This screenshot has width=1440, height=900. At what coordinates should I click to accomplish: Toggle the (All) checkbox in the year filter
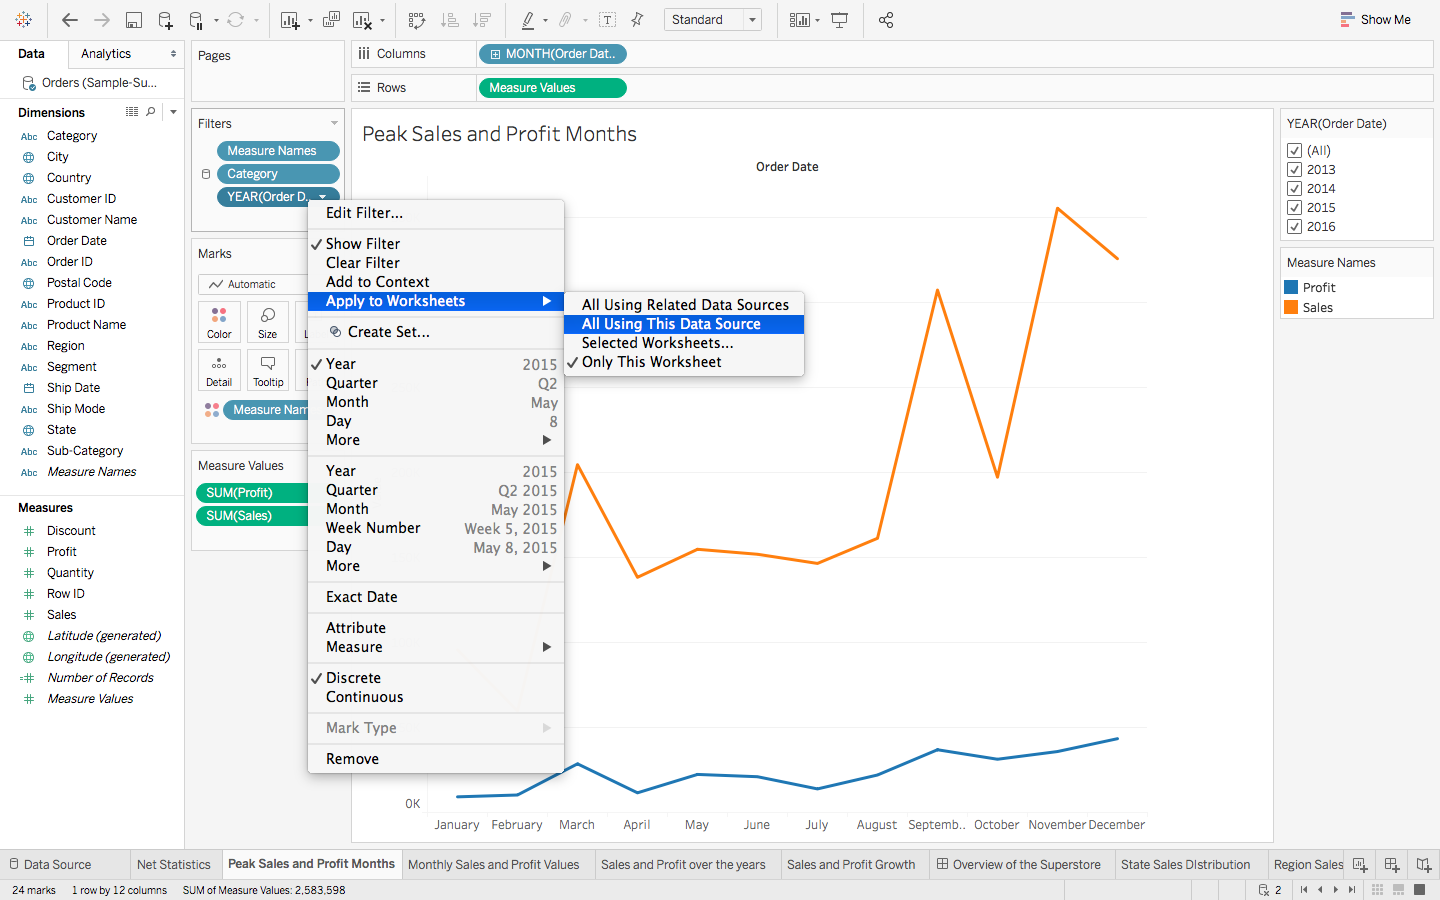1294,150
